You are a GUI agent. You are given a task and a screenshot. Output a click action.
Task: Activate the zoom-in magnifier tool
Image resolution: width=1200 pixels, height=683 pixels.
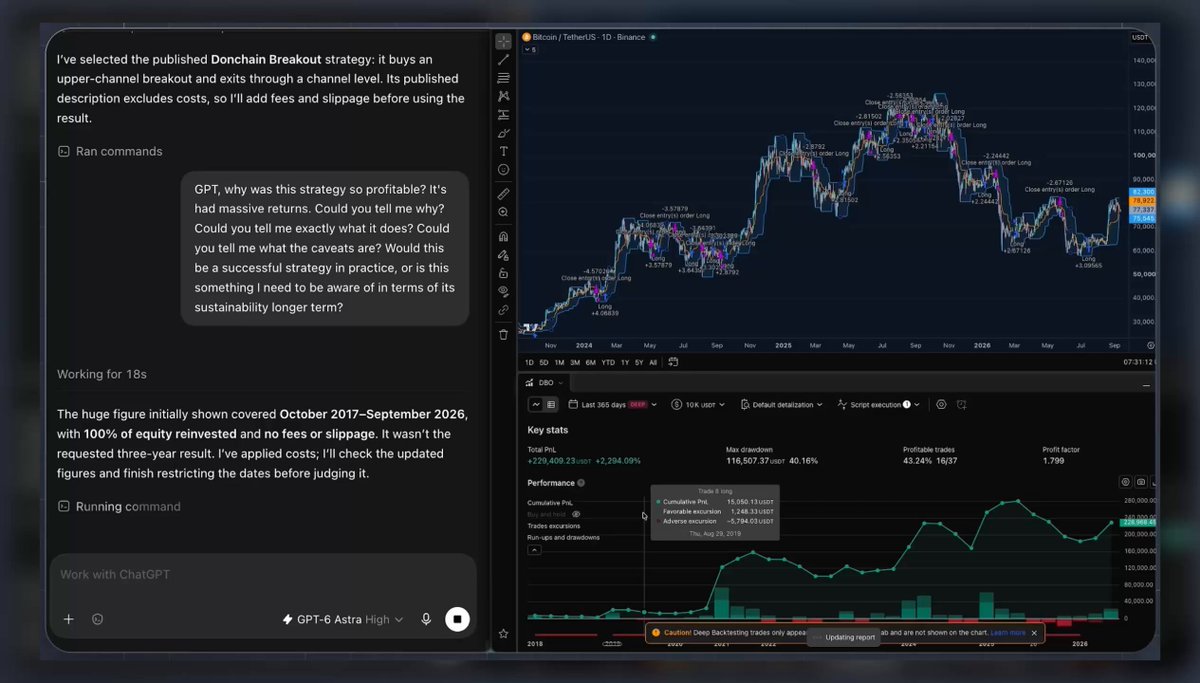[503, 212]
